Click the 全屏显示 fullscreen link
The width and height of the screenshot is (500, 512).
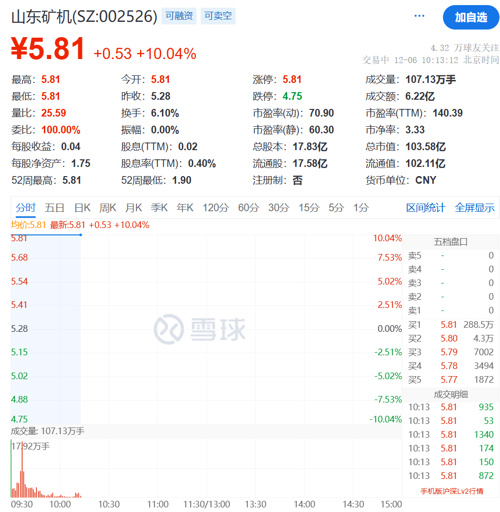coord(475,208)
